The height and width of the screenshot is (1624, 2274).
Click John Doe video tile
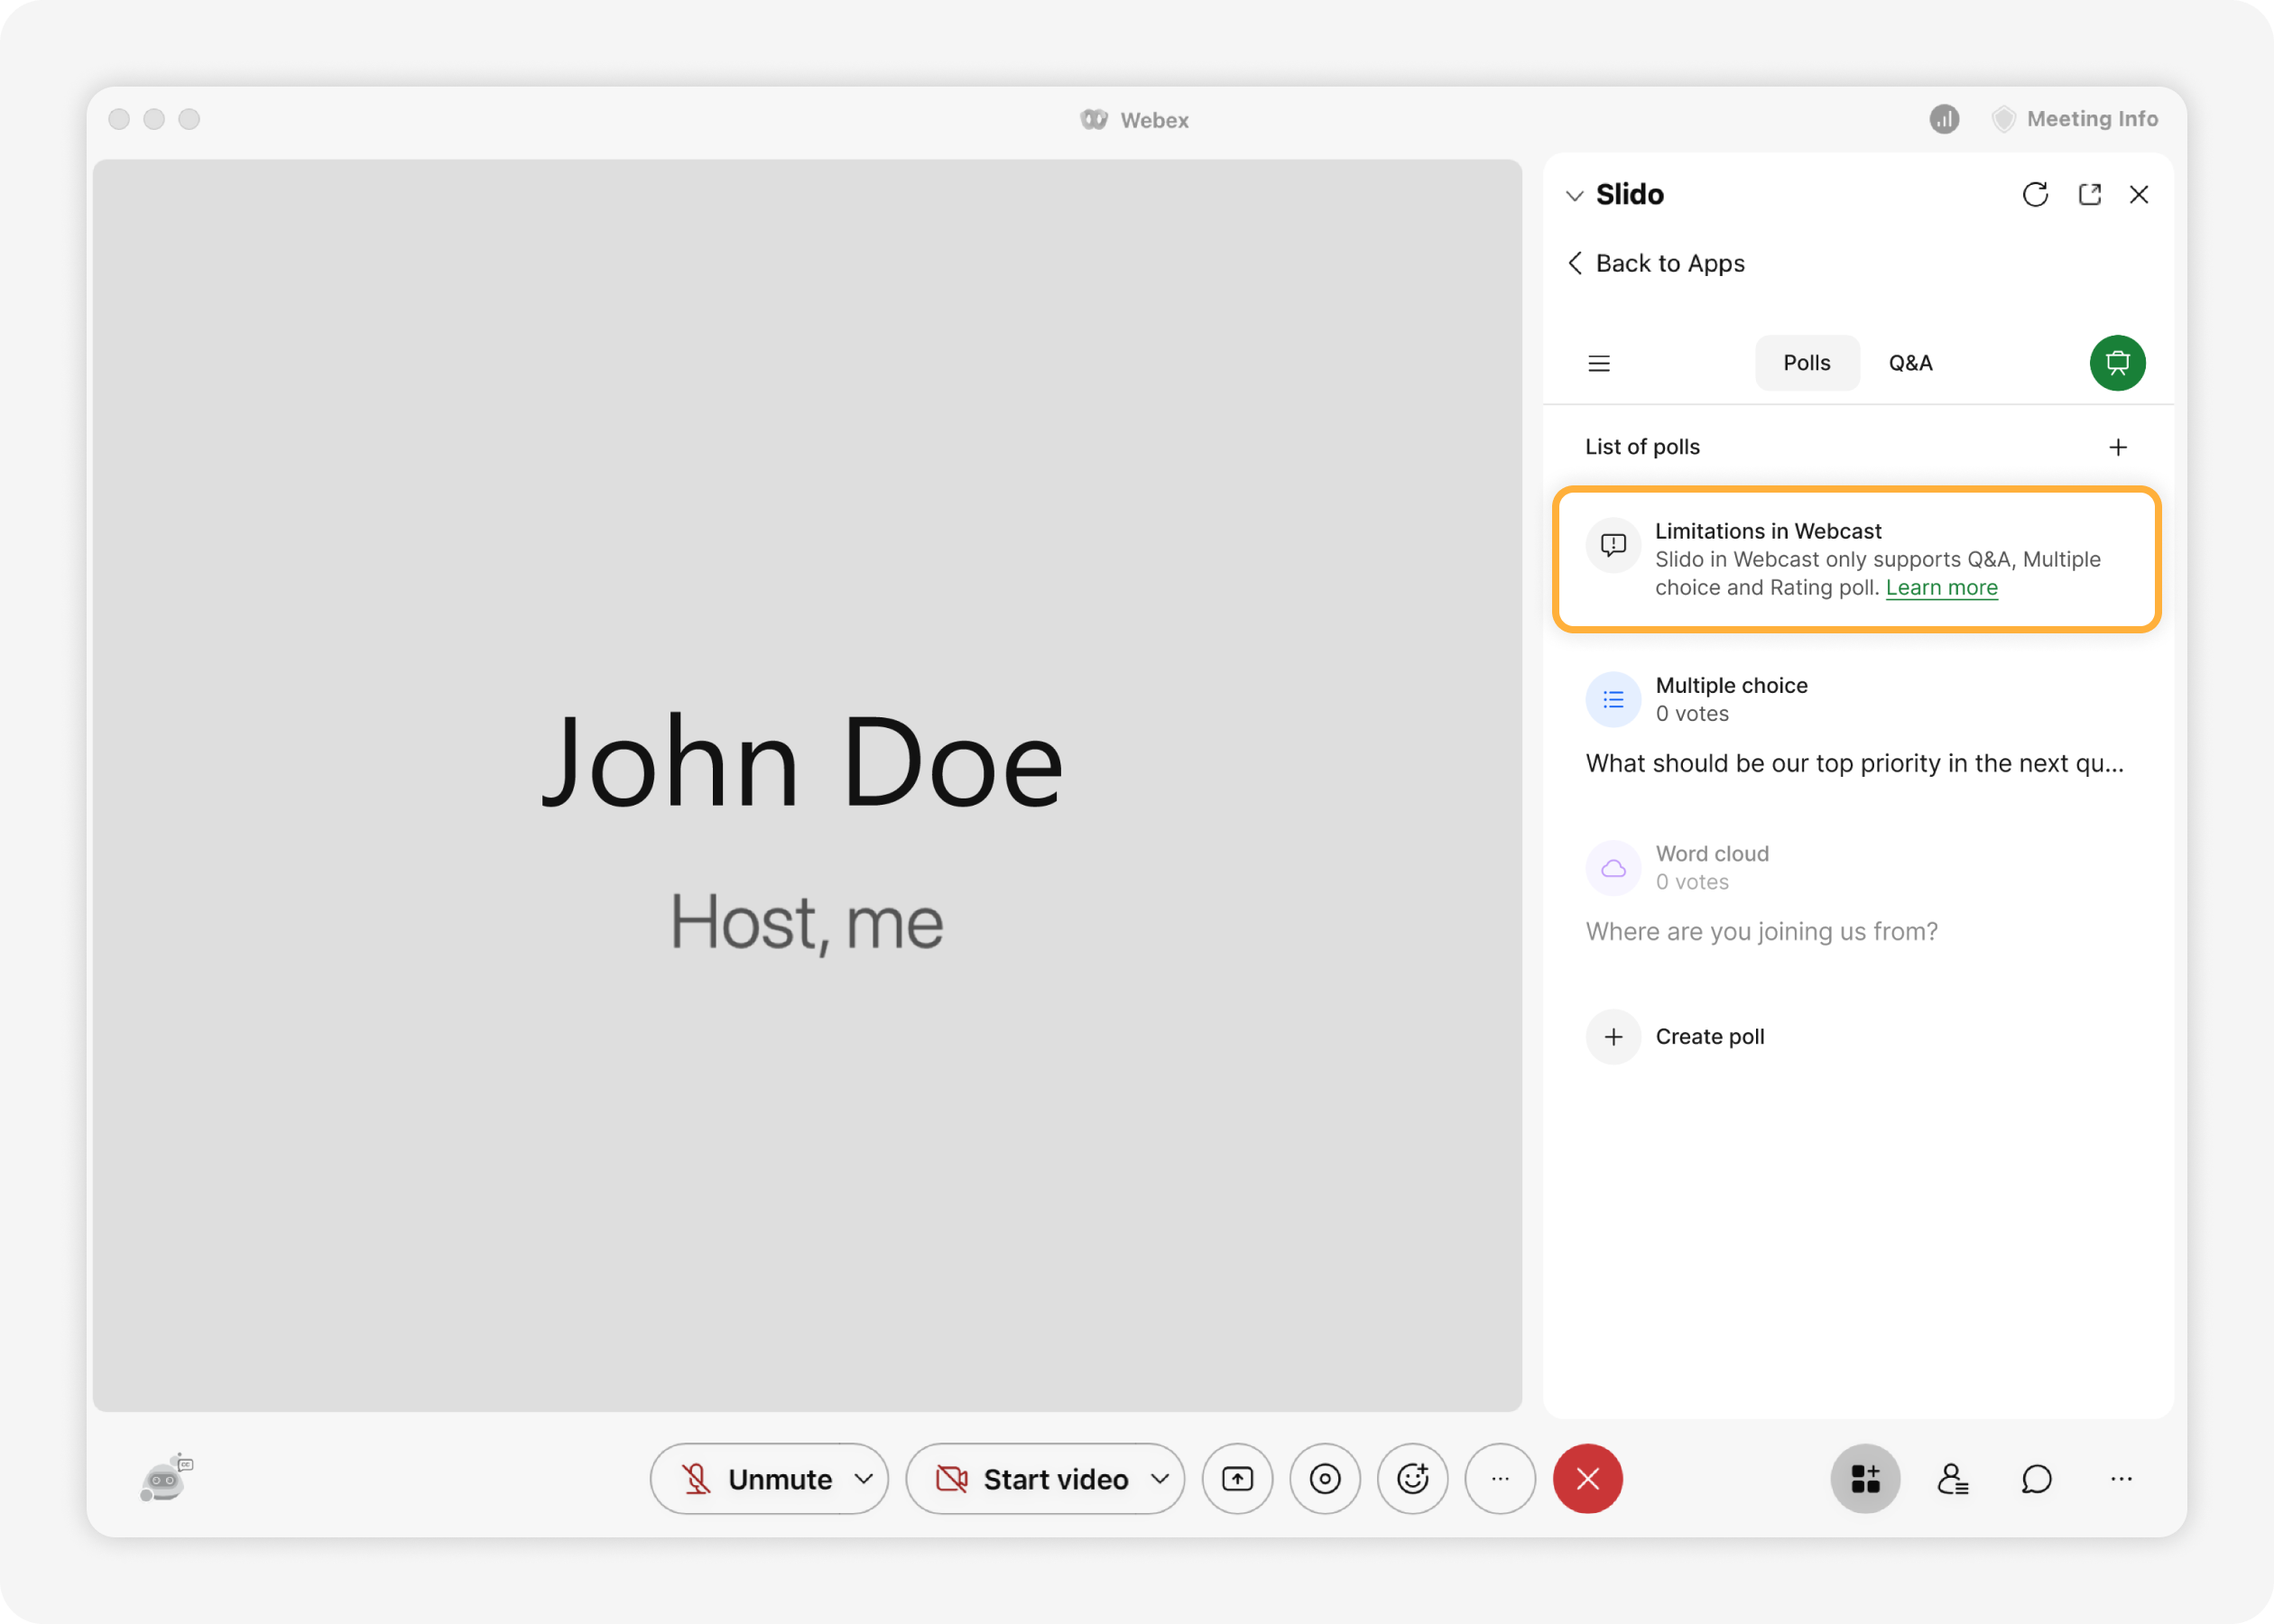(807, 786)
